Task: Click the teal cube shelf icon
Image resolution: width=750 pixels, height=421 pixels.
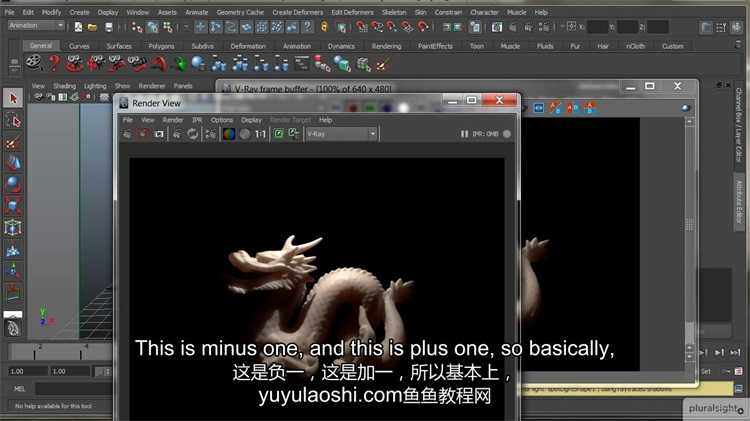Action: coord(342,64)
